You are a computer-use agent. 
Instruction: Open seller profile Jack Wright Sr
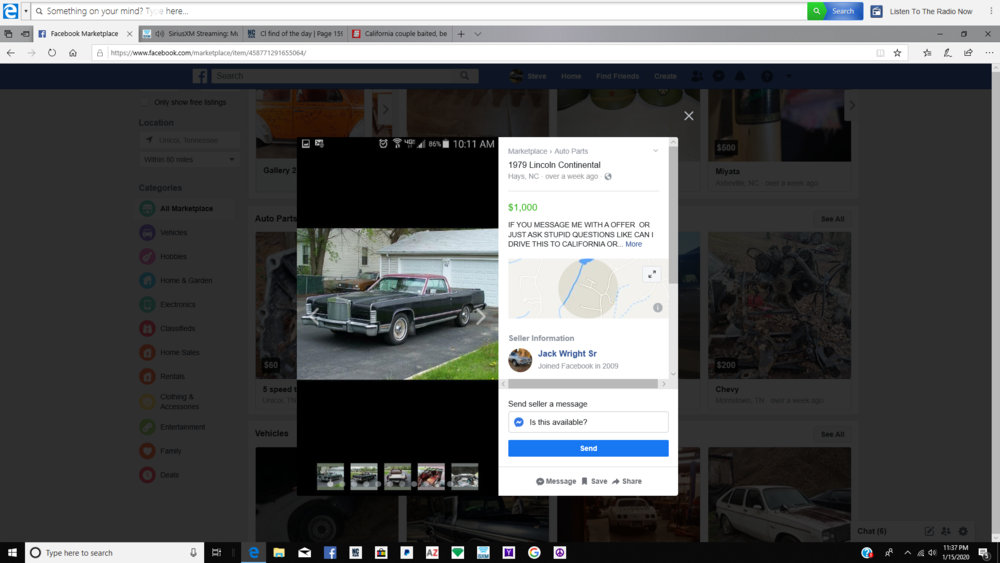pos(567,353)
